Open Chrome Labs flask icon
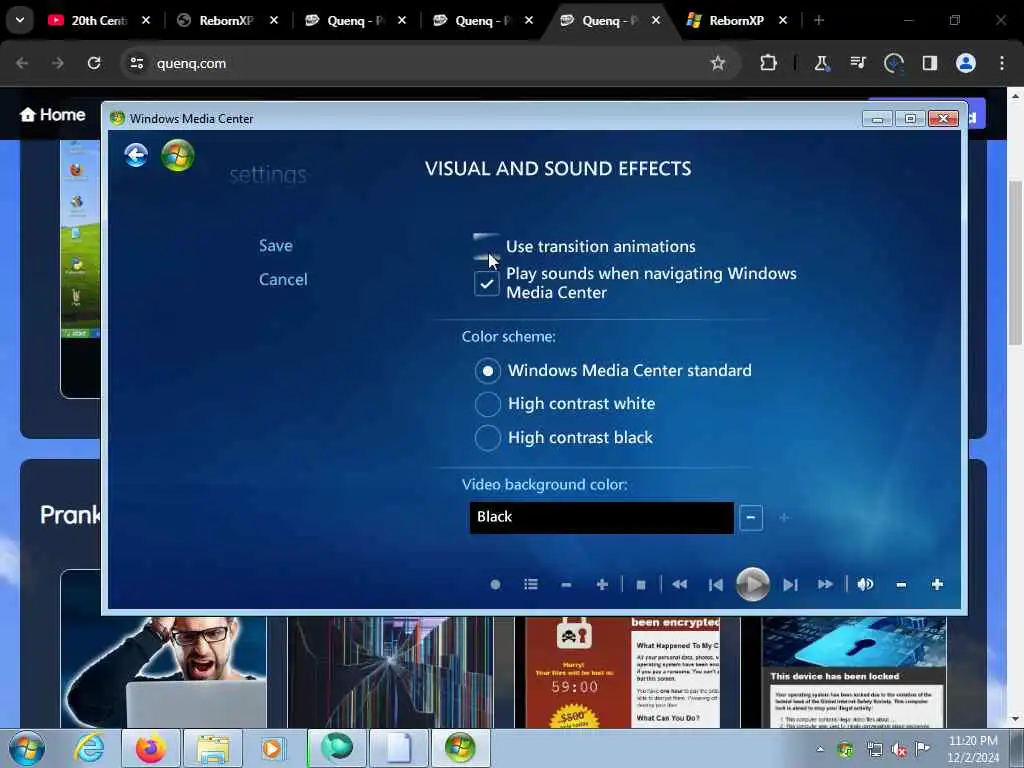 tap(822, 63)
